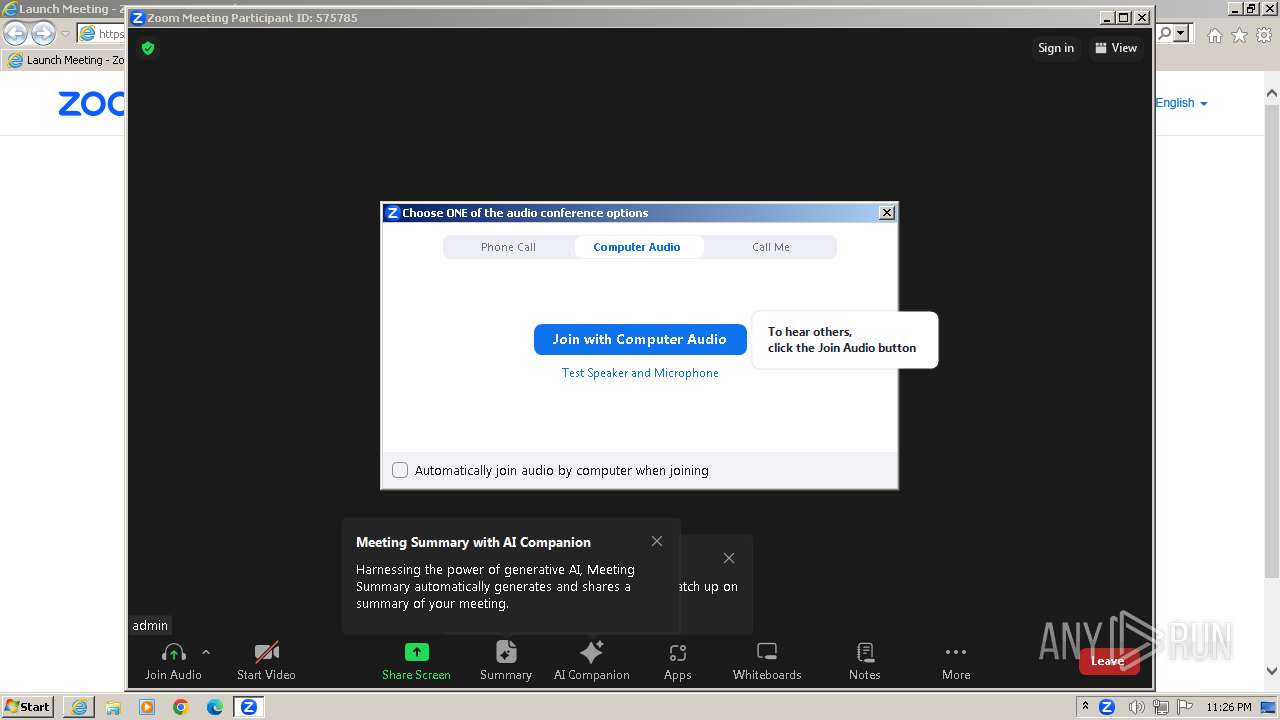Launch Edge from the taskbar
The height and width of the screenshot is (720, 1280).
click(215, 707)
